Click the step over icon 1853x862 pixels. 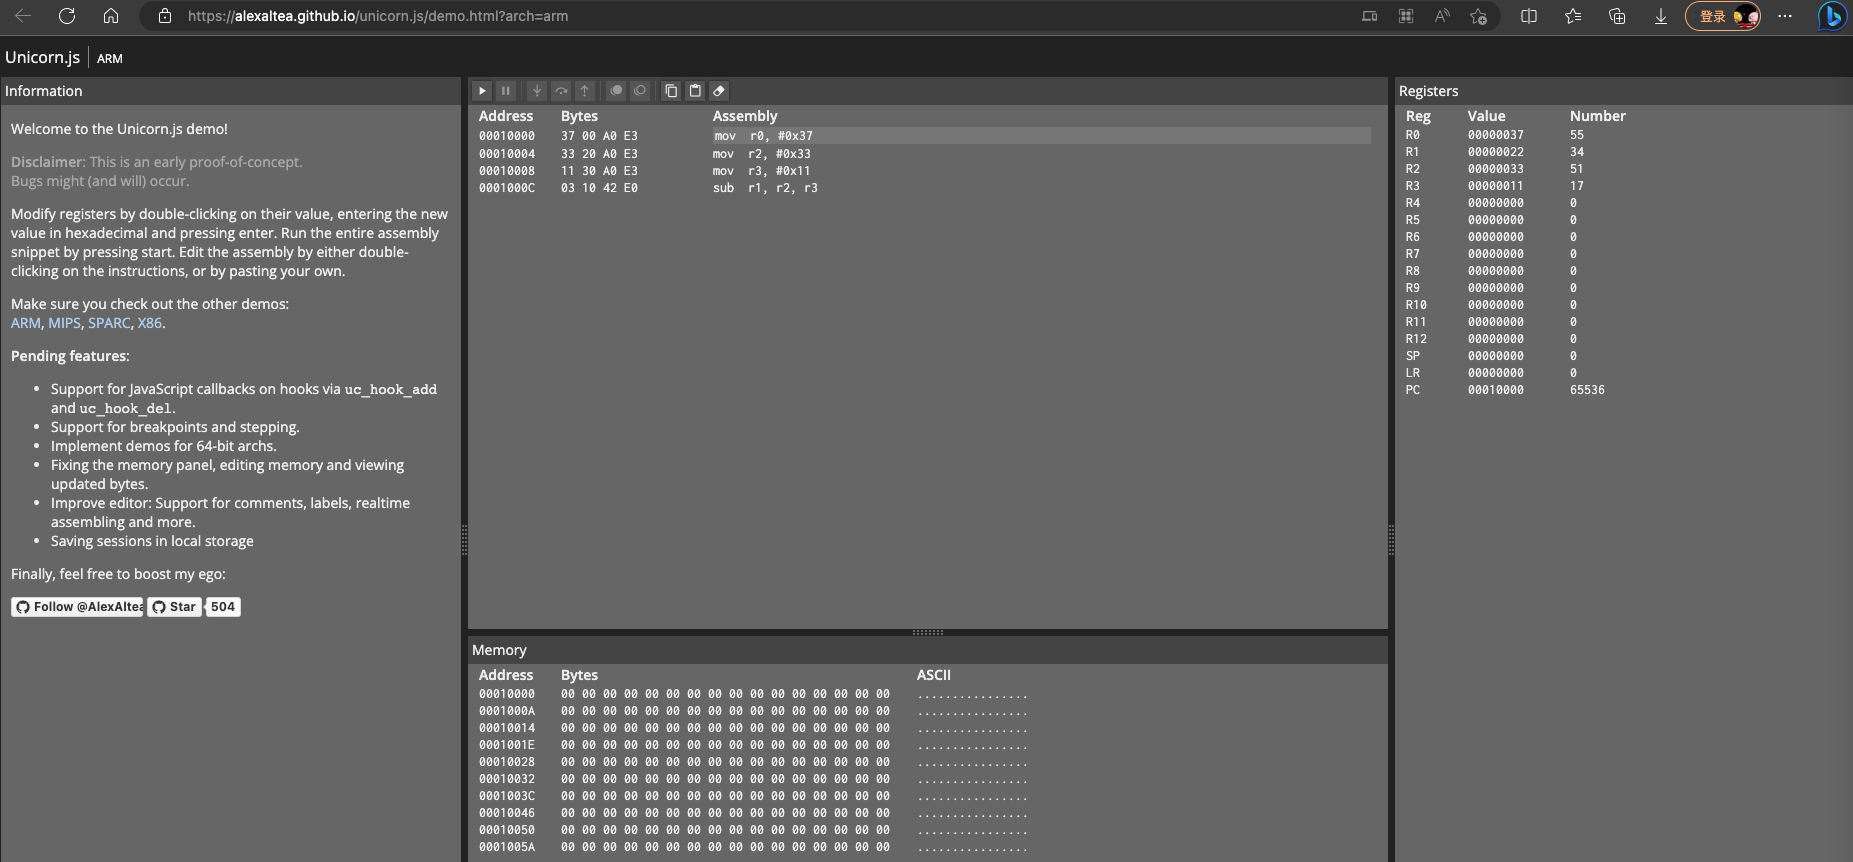pos(561,91)
